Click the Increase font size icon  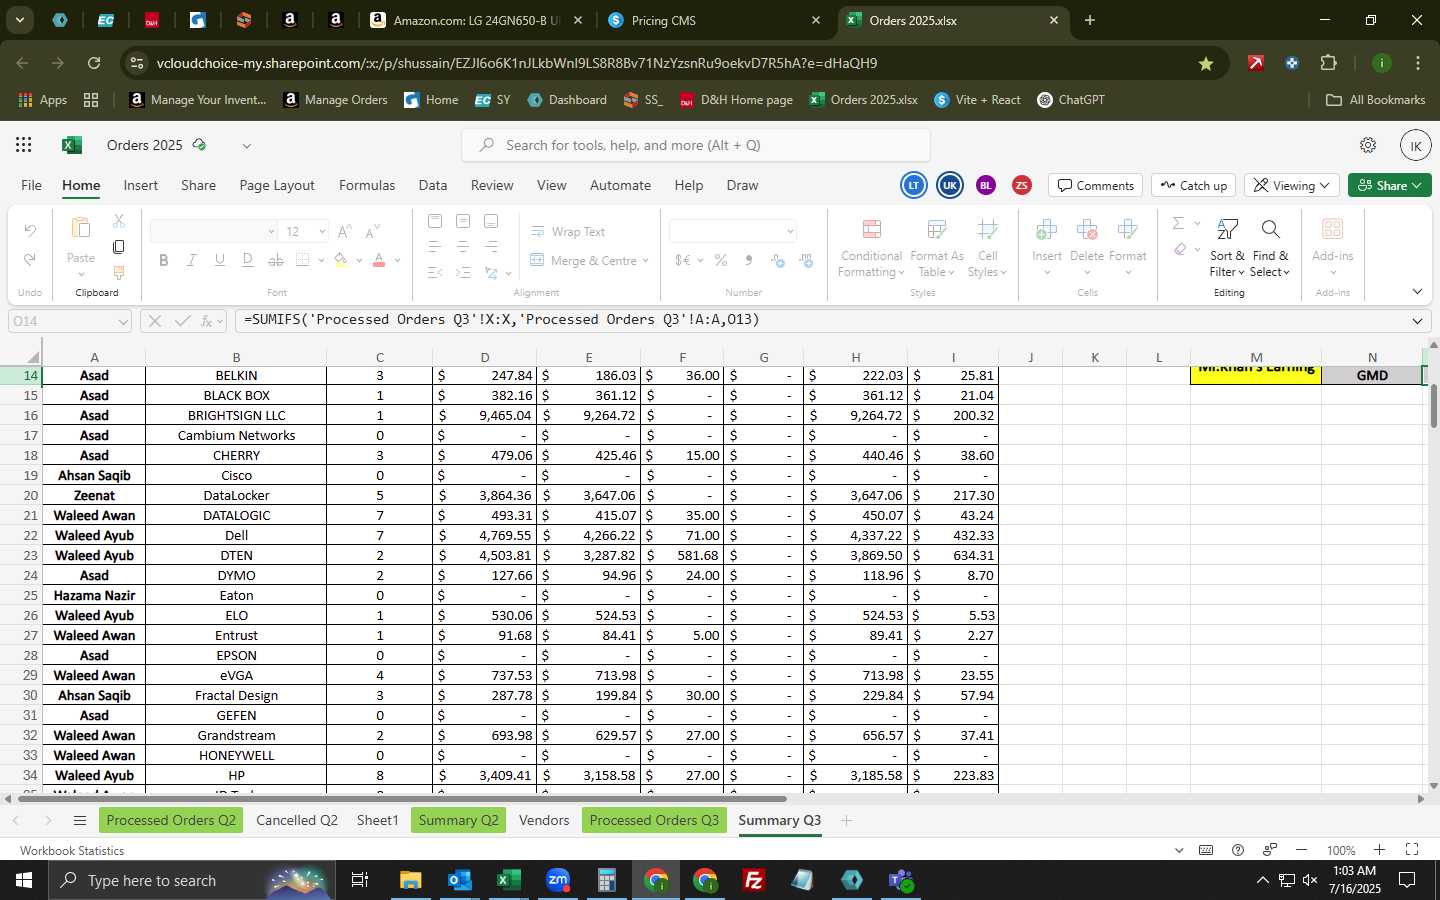coord(345,231)
